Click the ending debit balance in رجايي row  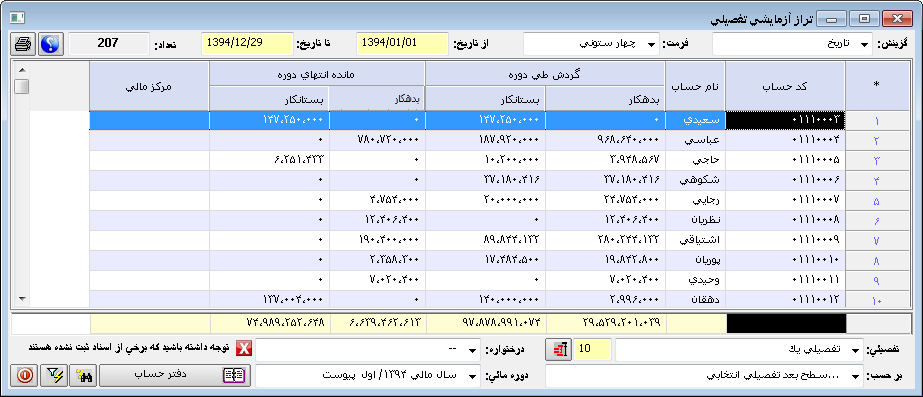pyautogui.click(x=377, y=201)
